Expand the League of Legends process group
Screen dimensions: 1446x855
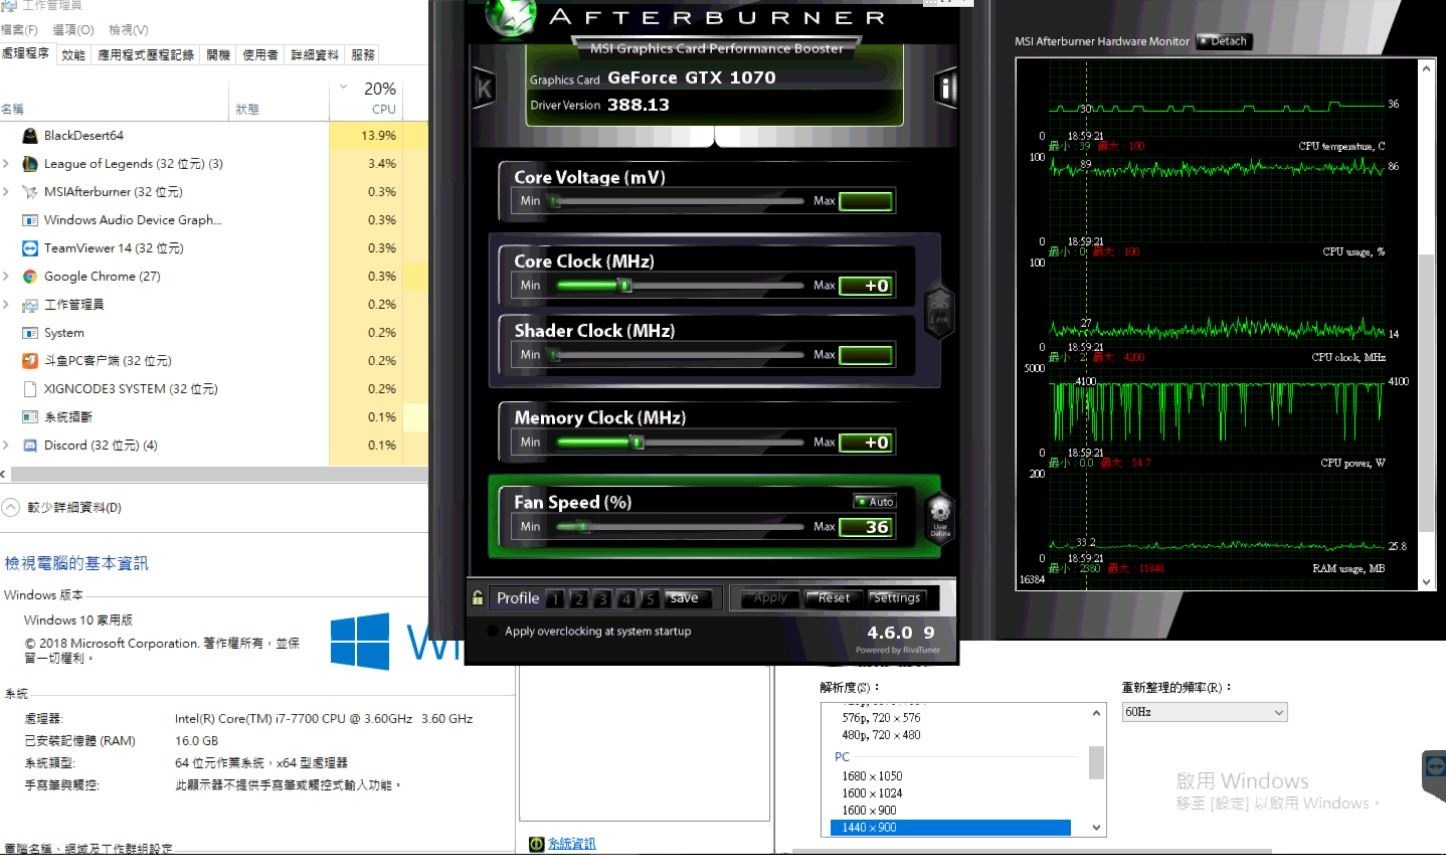click(x=6, y=164)
